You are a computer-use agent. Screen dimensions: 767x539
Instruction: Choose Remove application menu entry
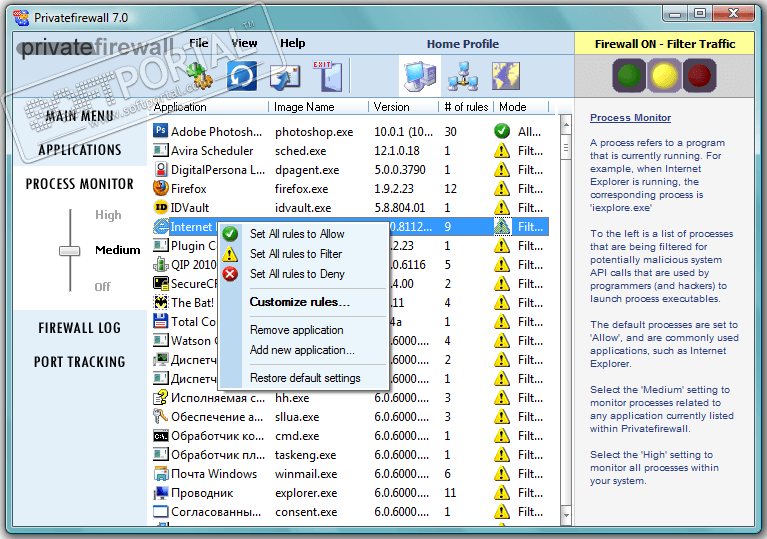point(303,330)
